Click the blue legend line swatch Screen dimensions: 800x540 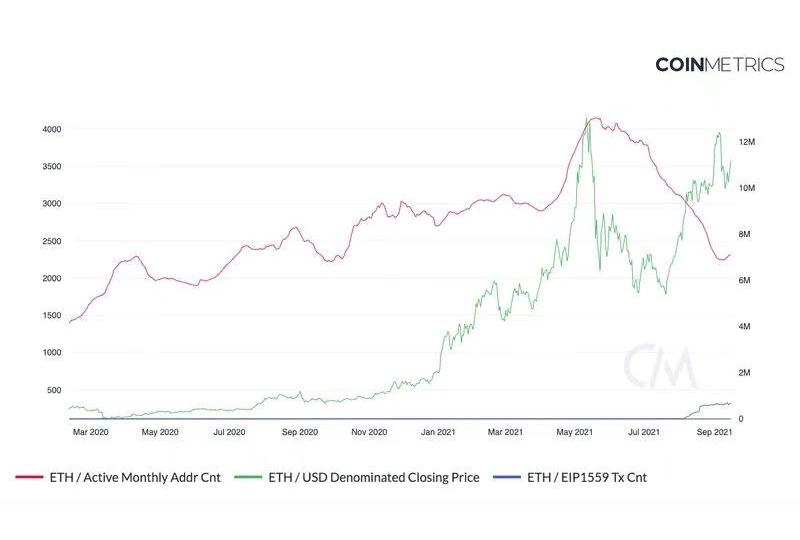click(x=507, y=477)
